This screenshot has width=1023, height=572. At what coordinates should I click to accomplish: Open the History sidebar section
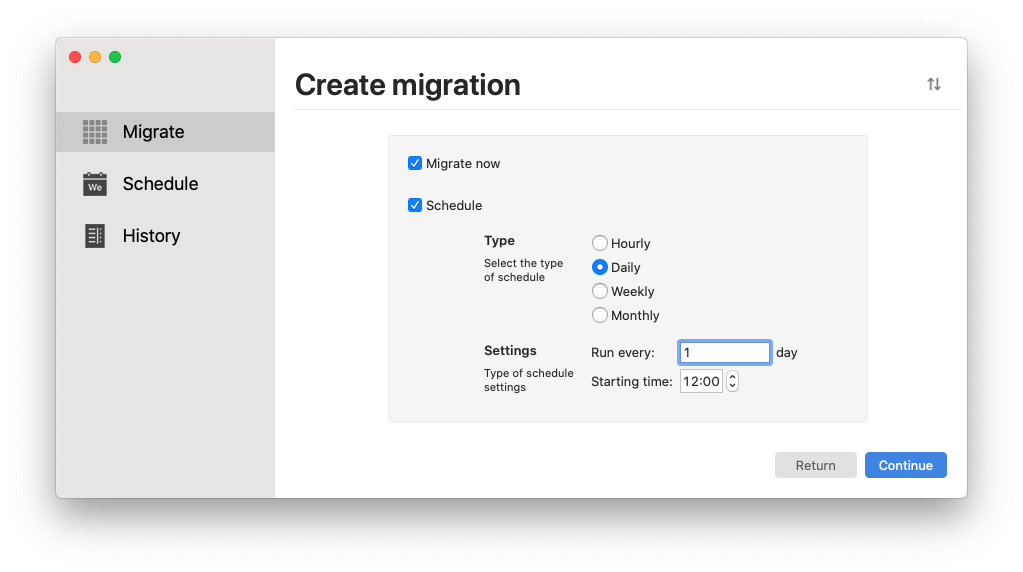click(165, 236)
